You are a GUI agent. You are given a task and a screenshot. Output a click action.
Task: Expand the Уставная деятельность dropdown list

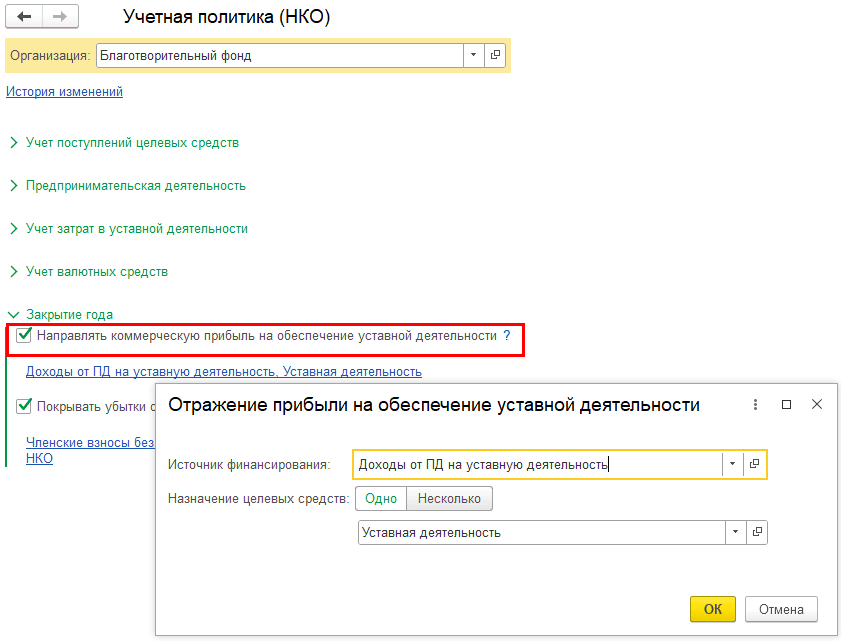(737, 532)
